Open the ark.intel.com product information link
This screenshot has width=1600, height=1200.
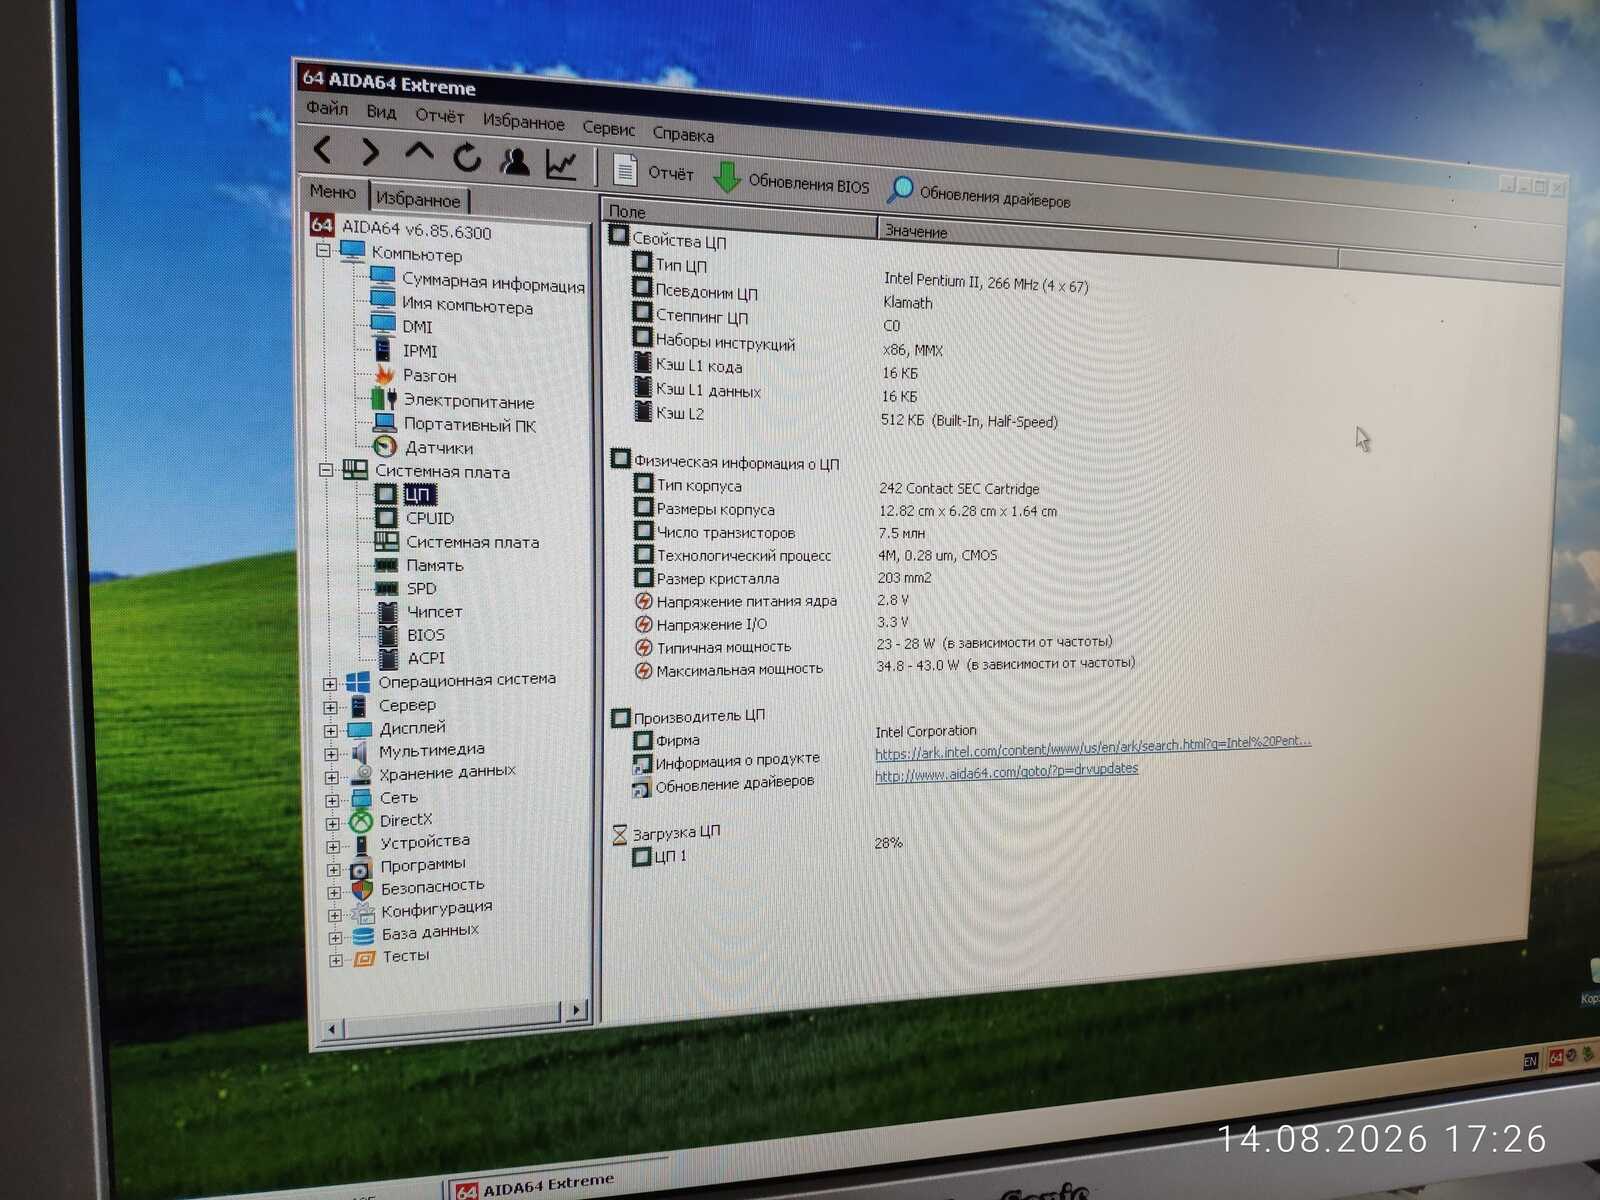tap(1092, 747)
